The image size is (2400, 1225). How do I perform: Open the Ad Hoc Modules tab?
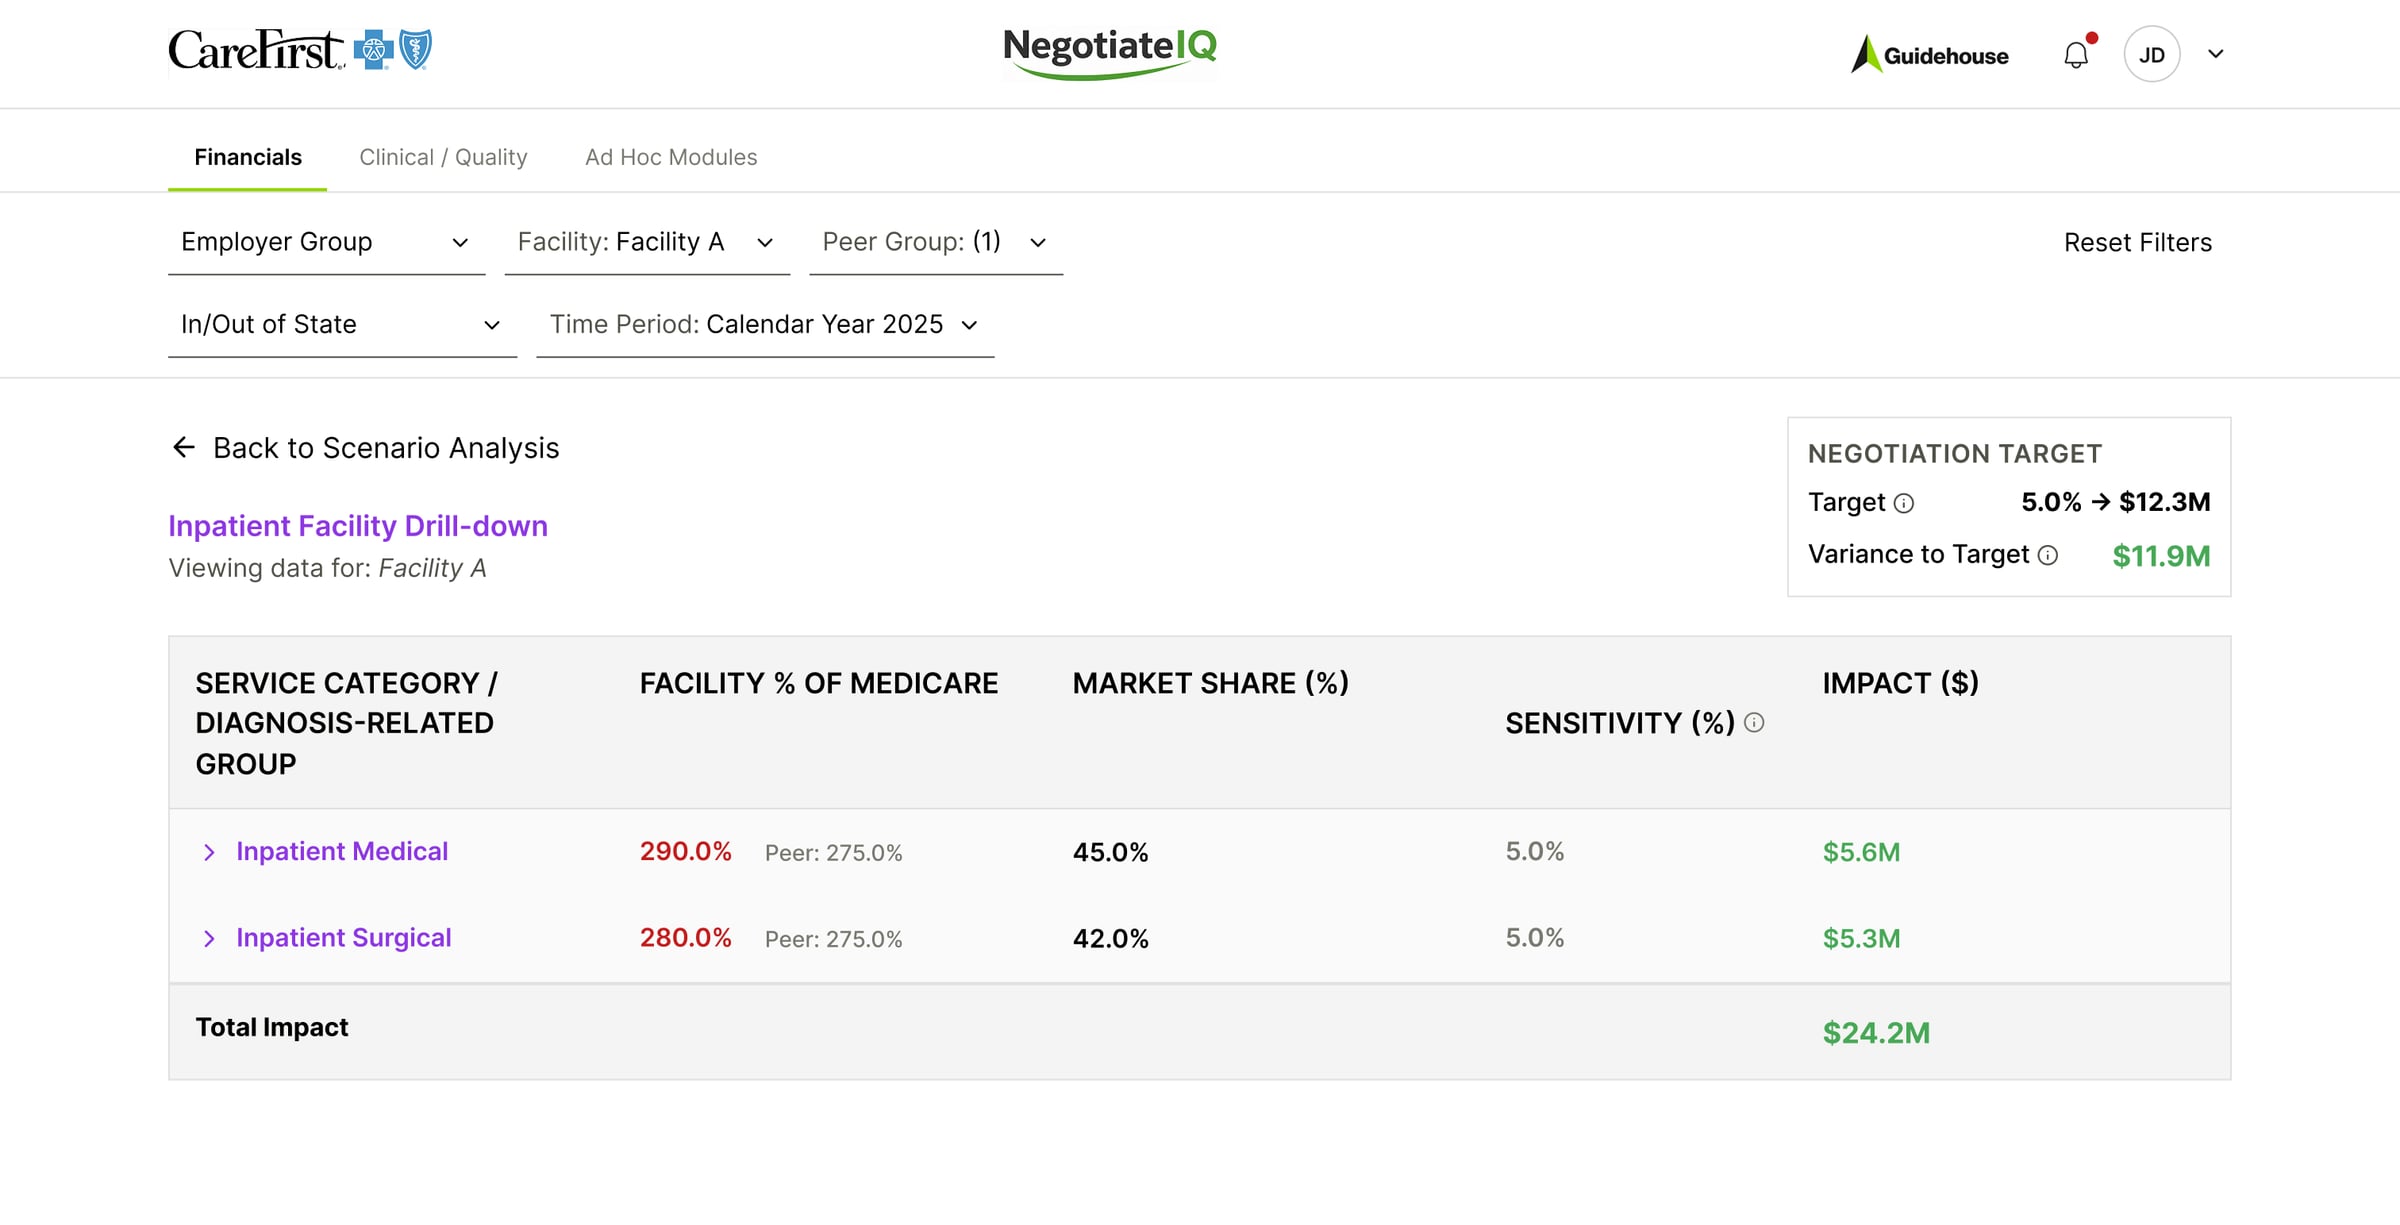pyautogui.click(x=671, y=157)
